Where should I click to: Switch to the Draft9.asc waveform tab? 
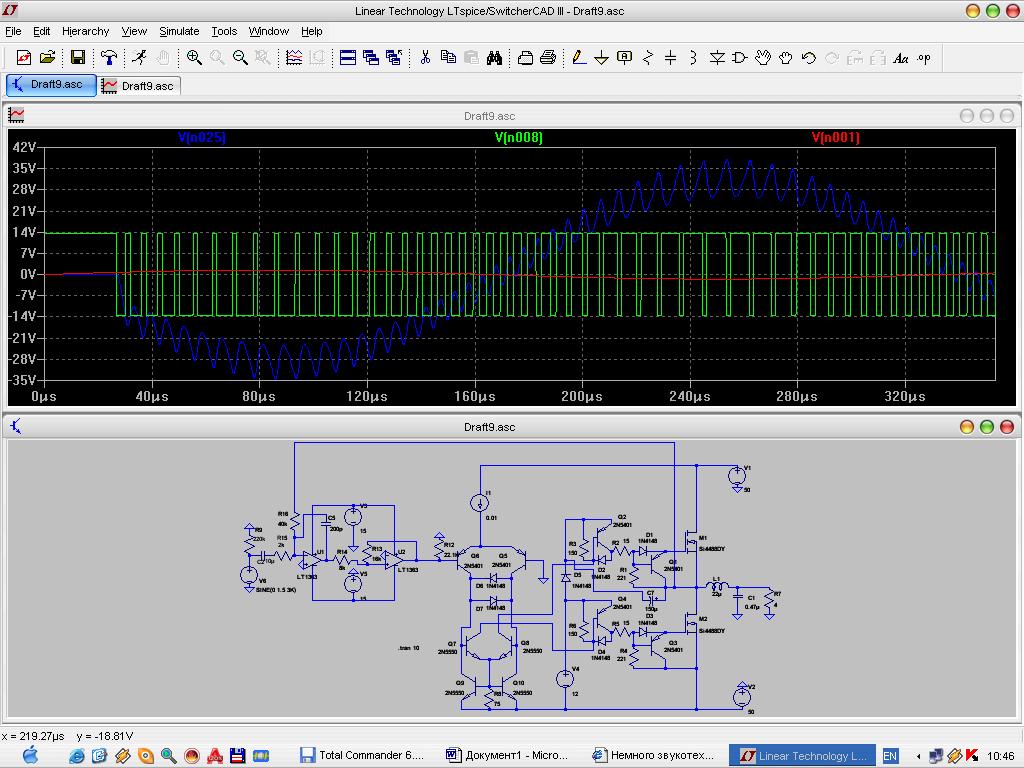[139, 86]
